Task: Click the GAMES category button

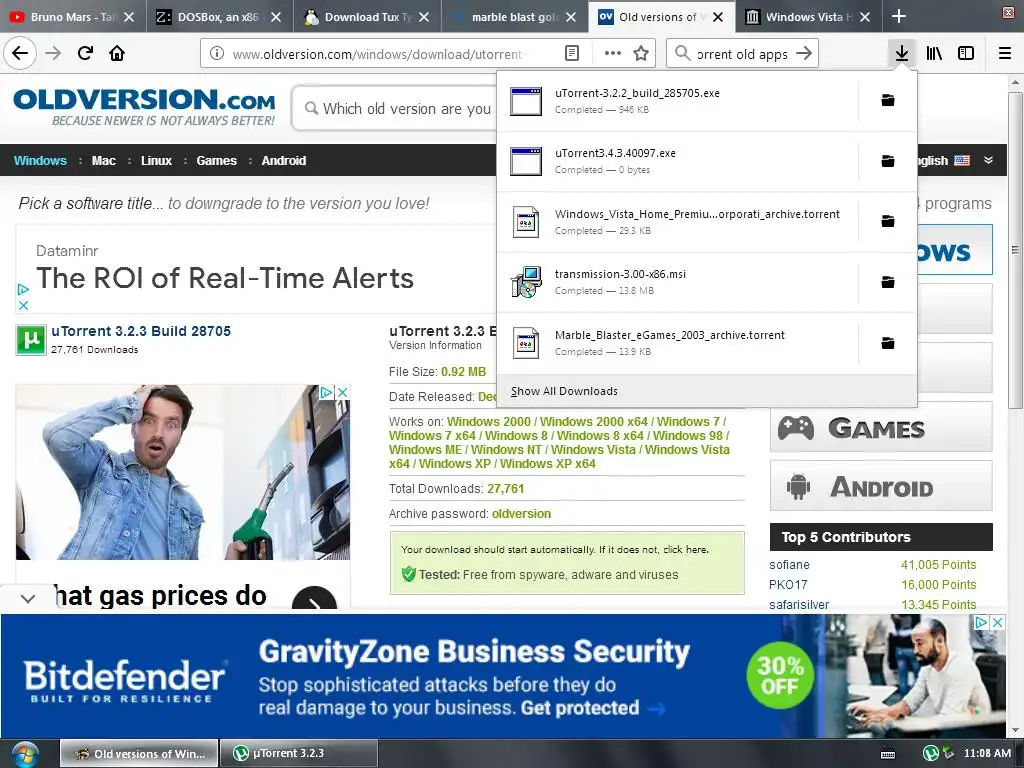Action: [x=881, y=428]
